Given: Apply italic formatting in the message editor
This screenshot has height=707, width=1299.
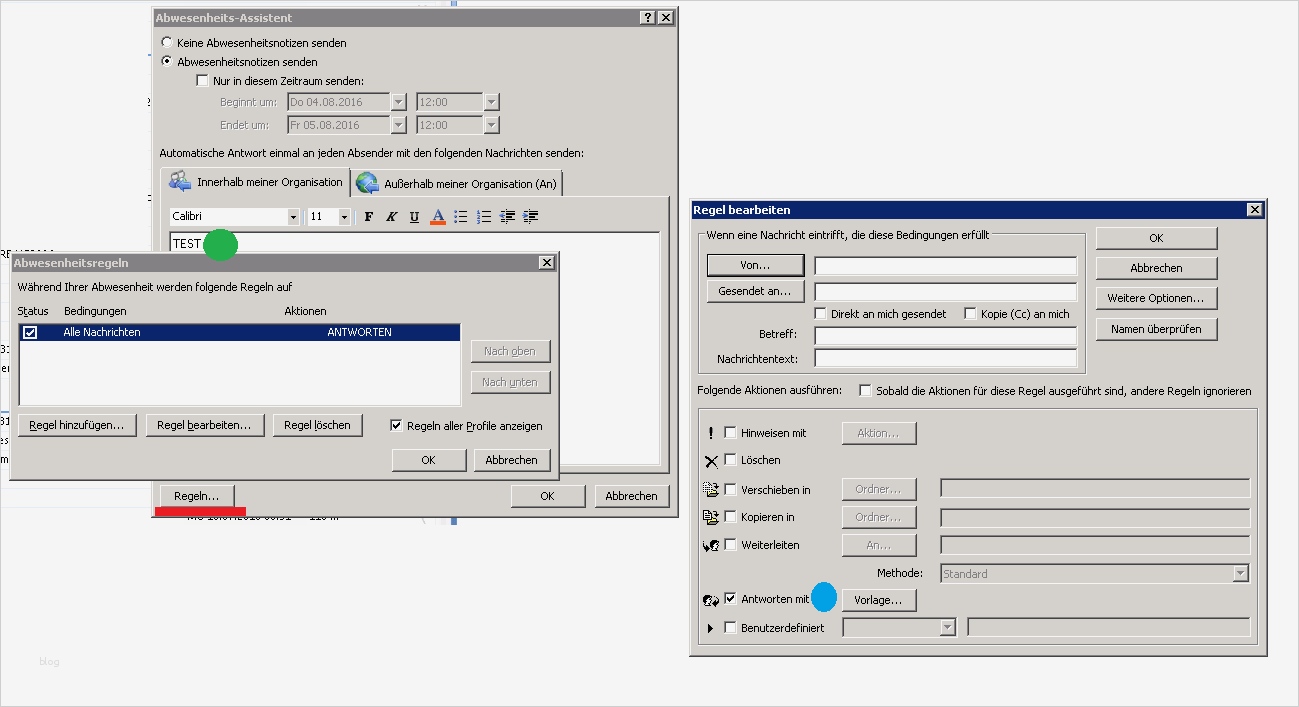Looking at the screenshot, I should tap(390, 215).
